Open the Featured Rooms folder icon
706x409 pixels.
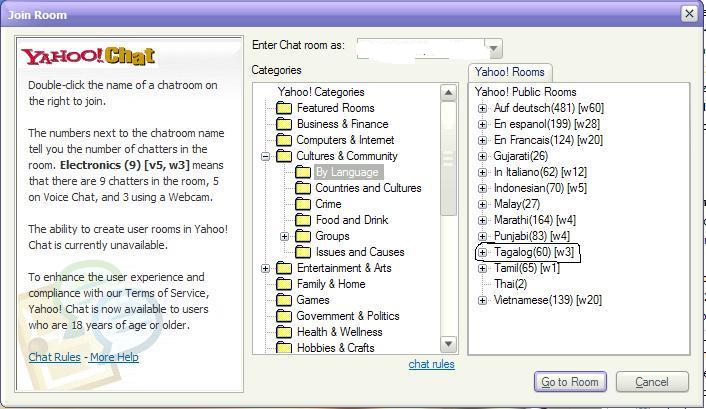click(284, 108)
